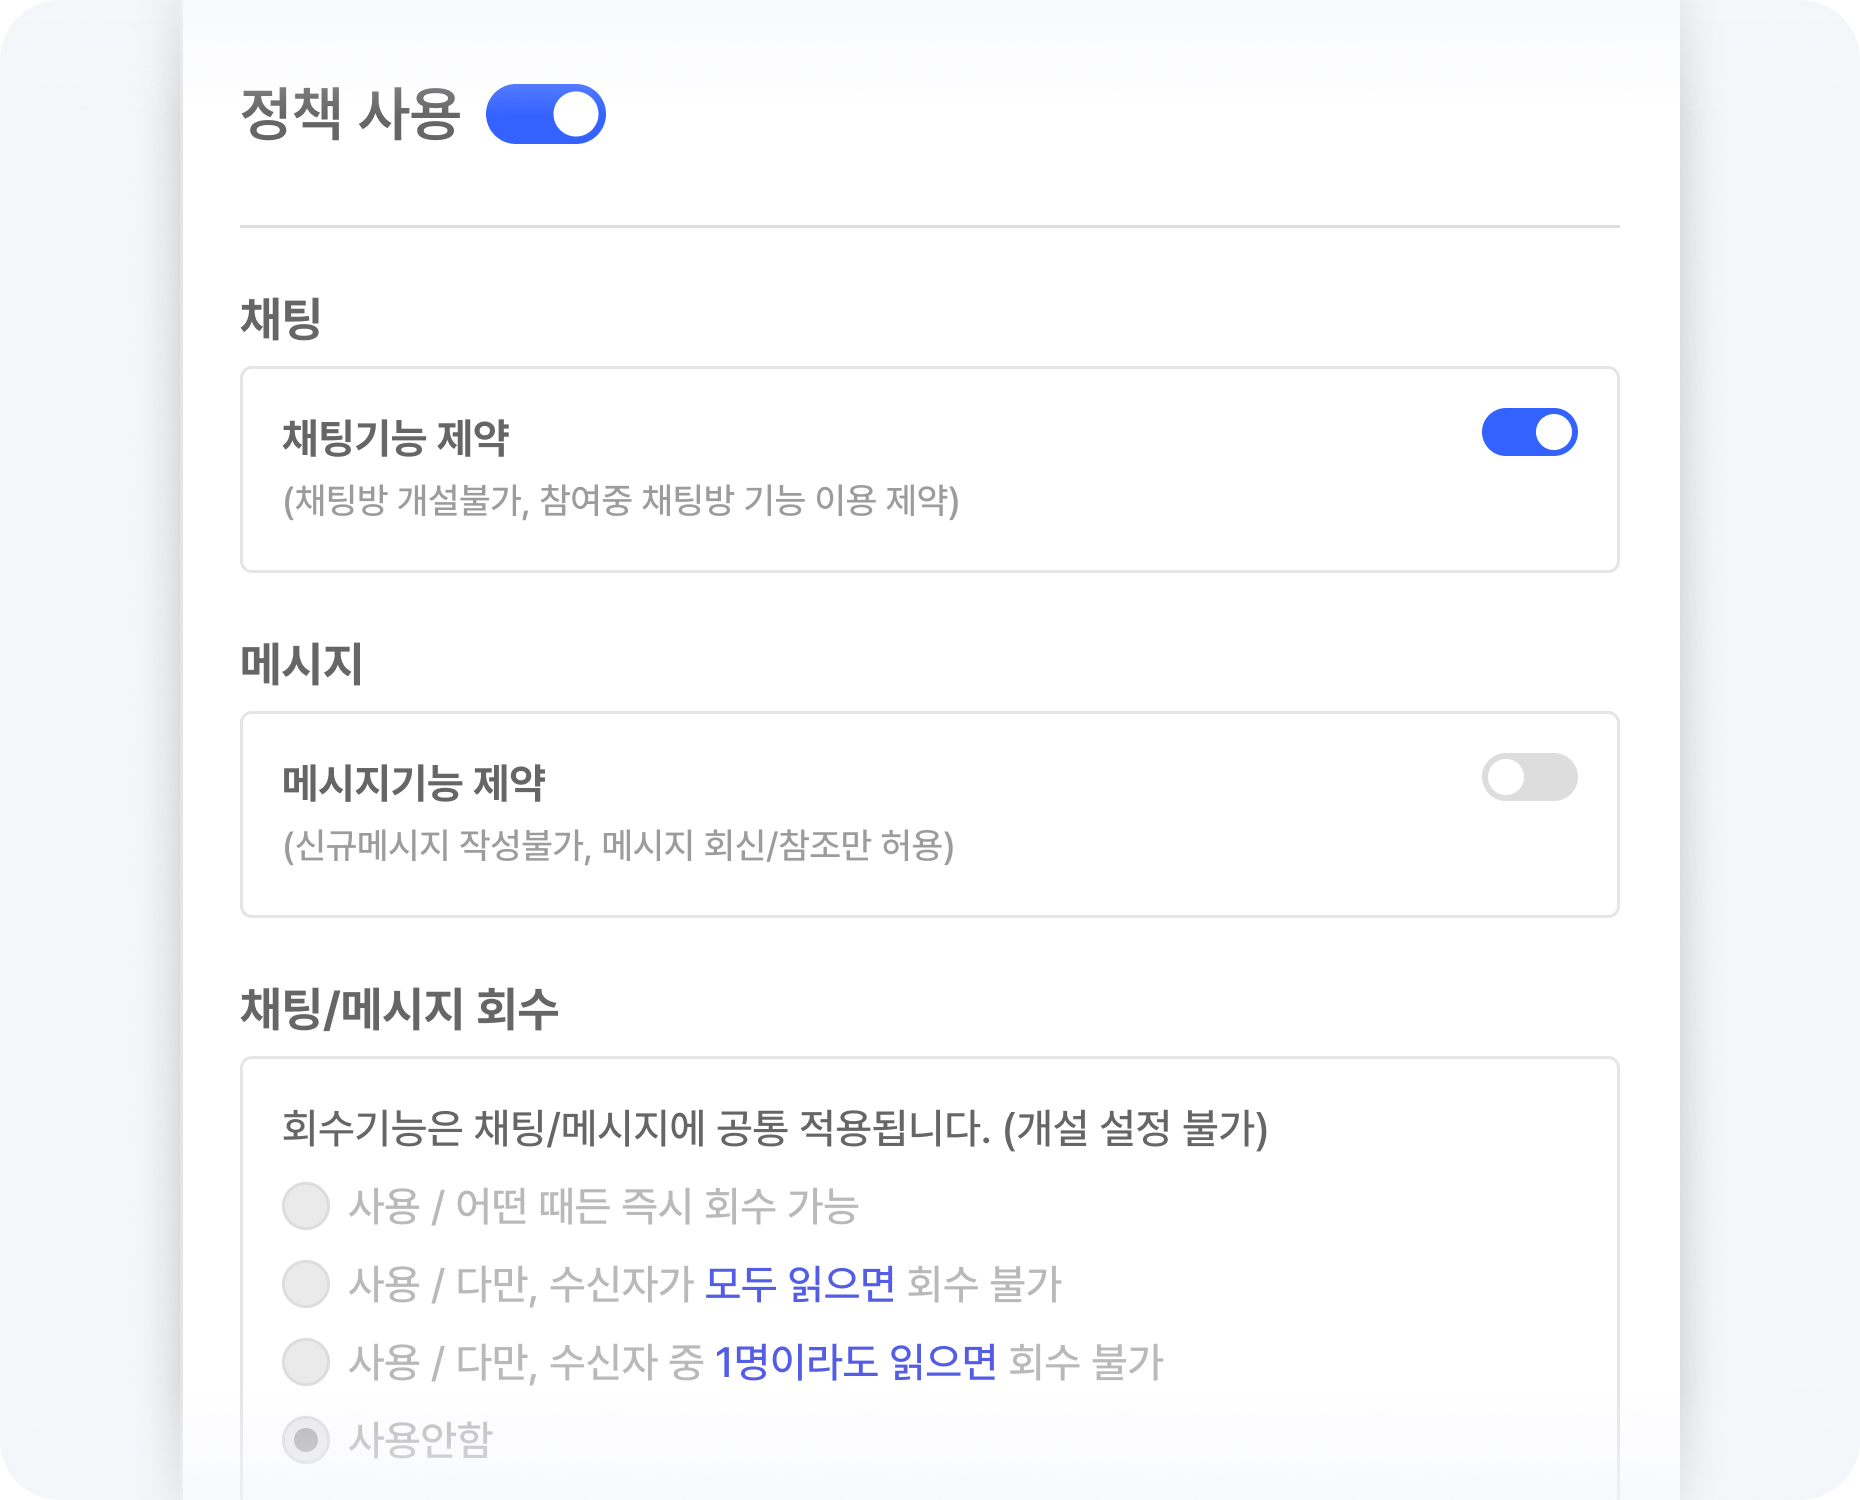
Task: Click the blue 모두 읽으면 text
Action: pyautogui.click(x=800, y=1284)
